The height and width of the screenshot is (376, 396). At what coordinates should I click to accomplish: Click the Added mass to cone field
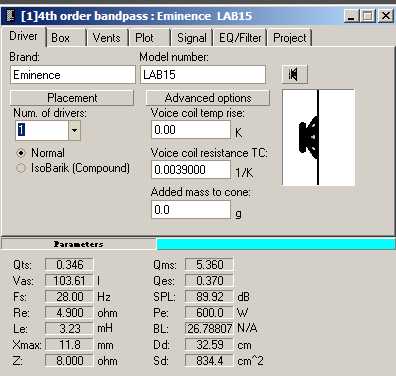(x=191, y=210)
